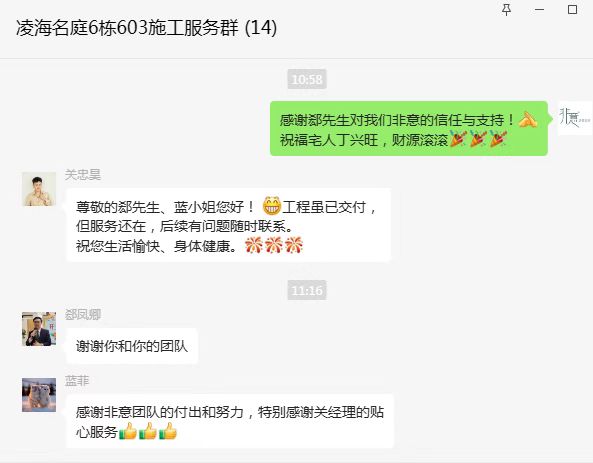
Task: Pin the chat window on top
Action: [x=506, y=10]
